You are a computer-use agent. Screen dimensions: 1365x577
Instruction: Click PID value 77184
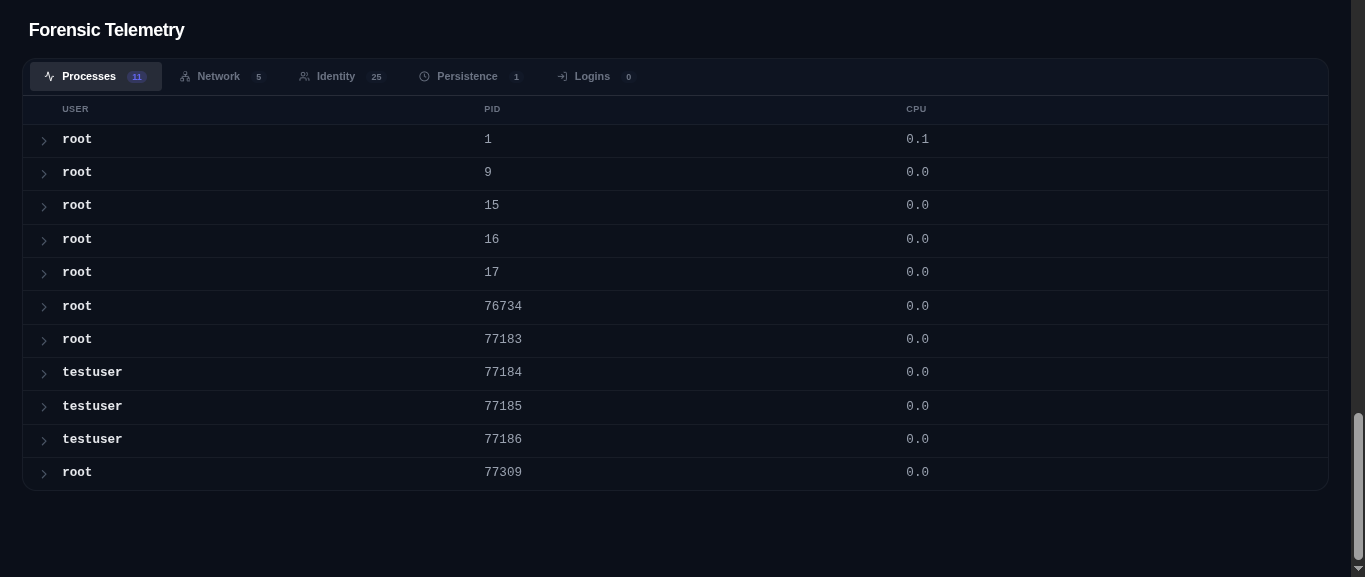coord(503,372)
